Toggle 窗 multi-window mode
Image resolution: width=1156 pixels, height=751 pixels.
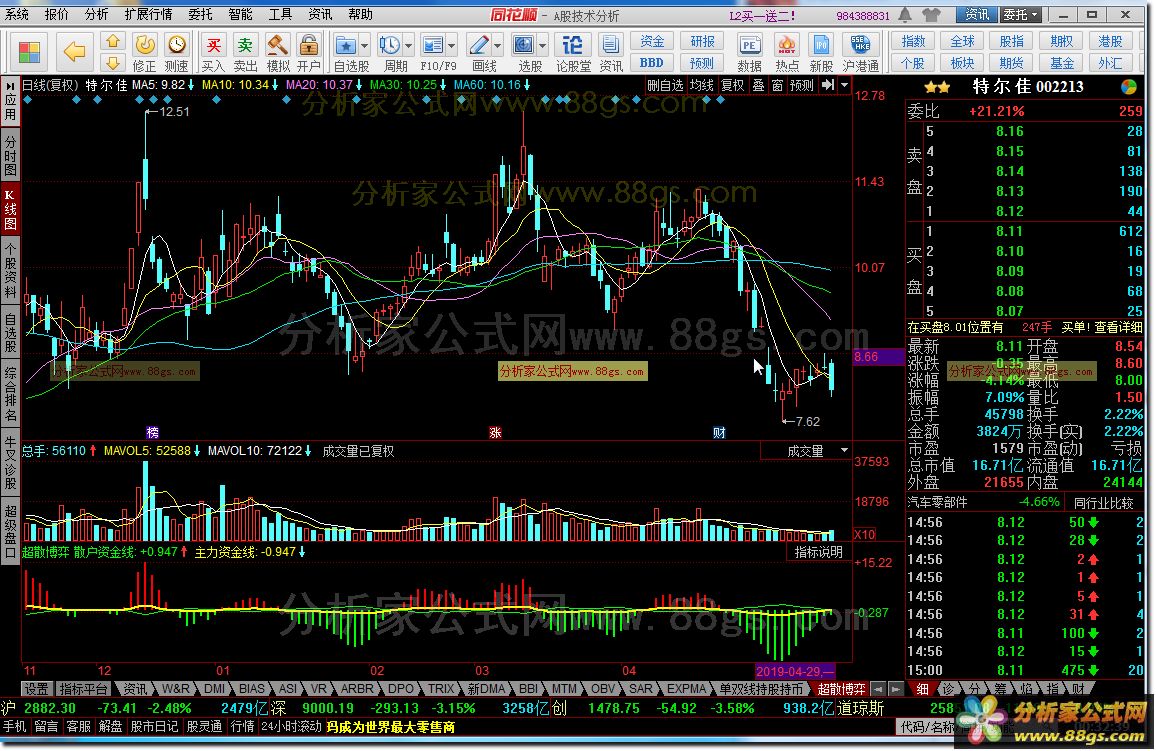tap(777, 85)
